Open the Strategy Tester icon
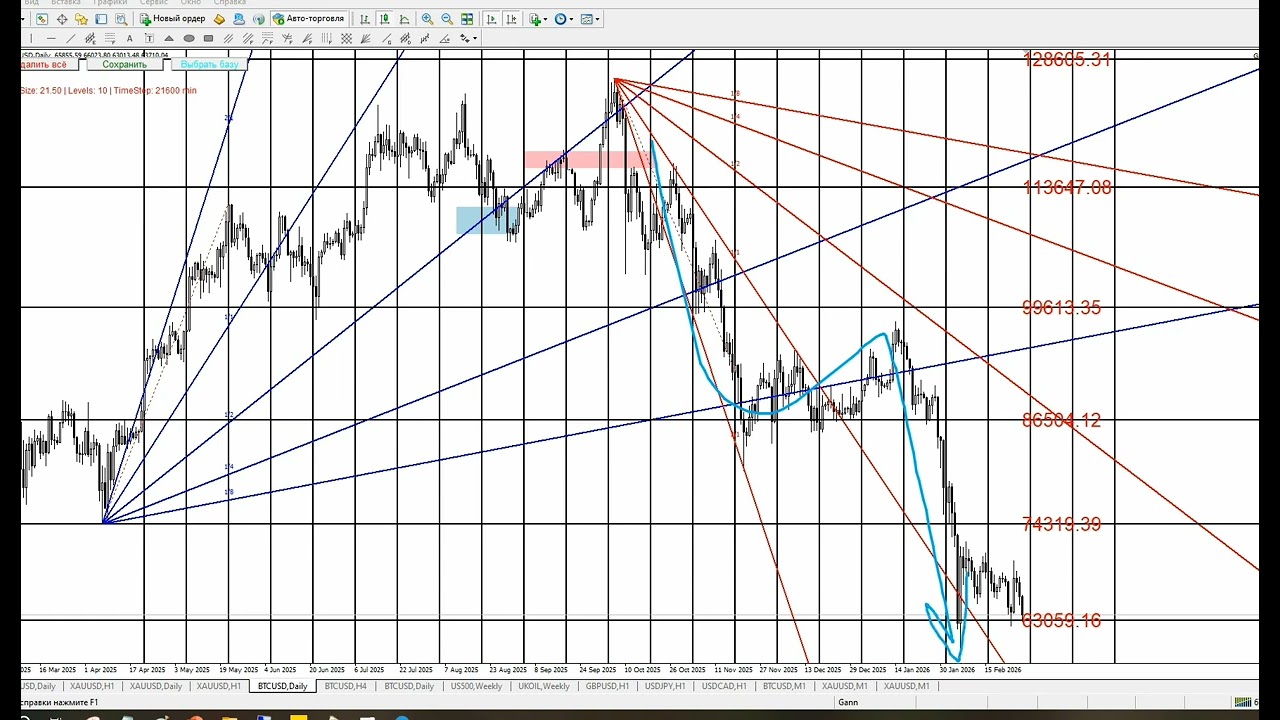1280x720 pixels. (x=120, y=18)
